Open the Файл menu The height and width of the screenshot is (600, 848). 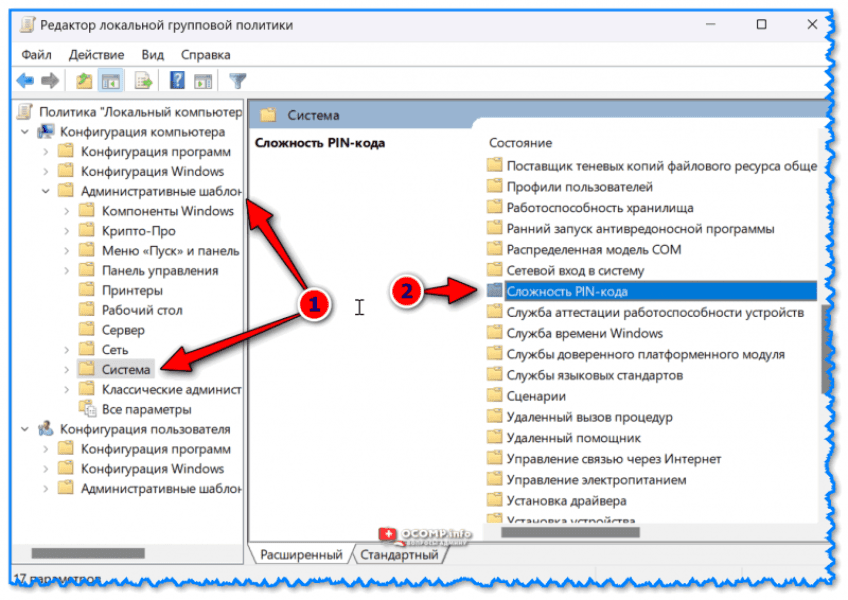pyautogui.click(x=36, y=54)
